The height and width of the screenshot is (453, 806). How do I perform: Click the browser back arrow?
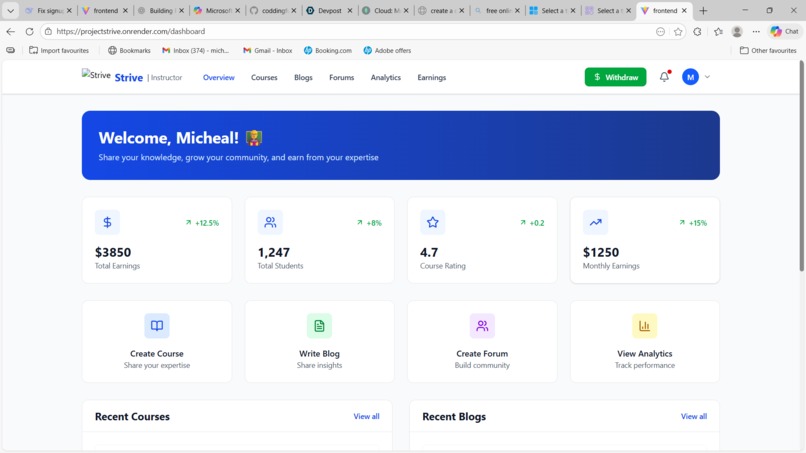click(x=10, y=31)
